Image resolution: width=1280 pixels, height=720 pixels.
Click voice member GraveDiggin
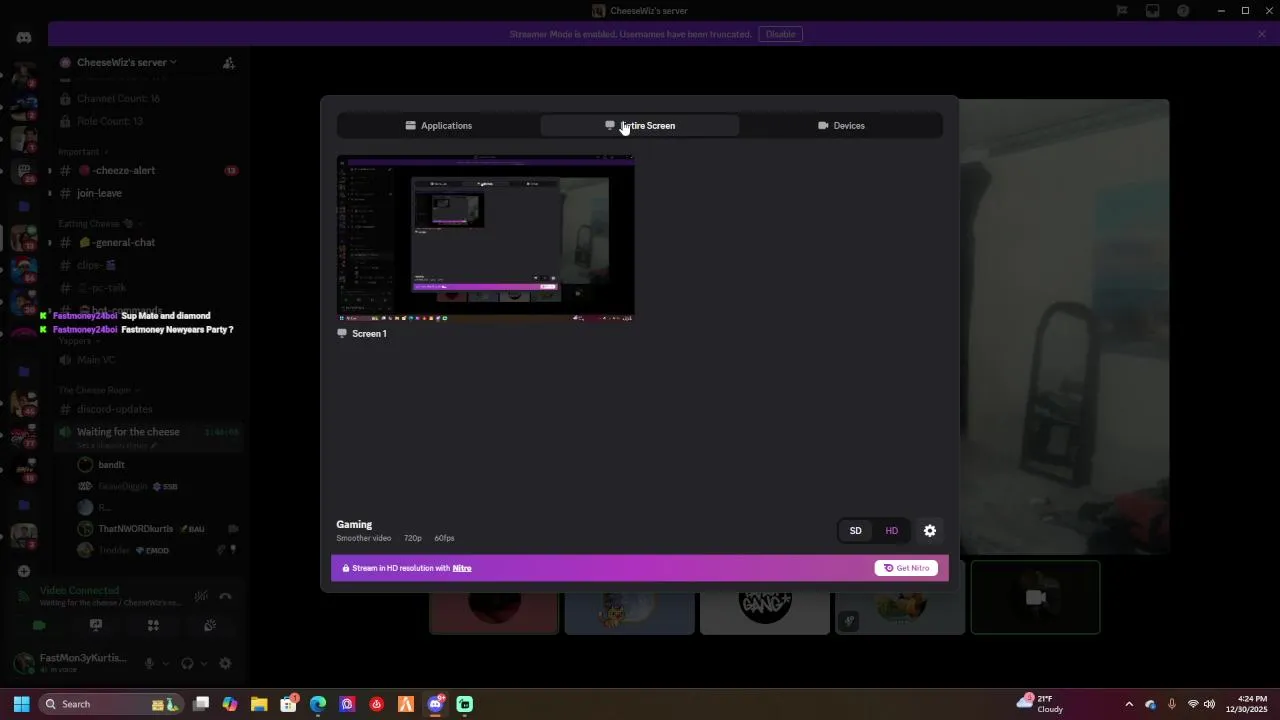pos(158,486)
